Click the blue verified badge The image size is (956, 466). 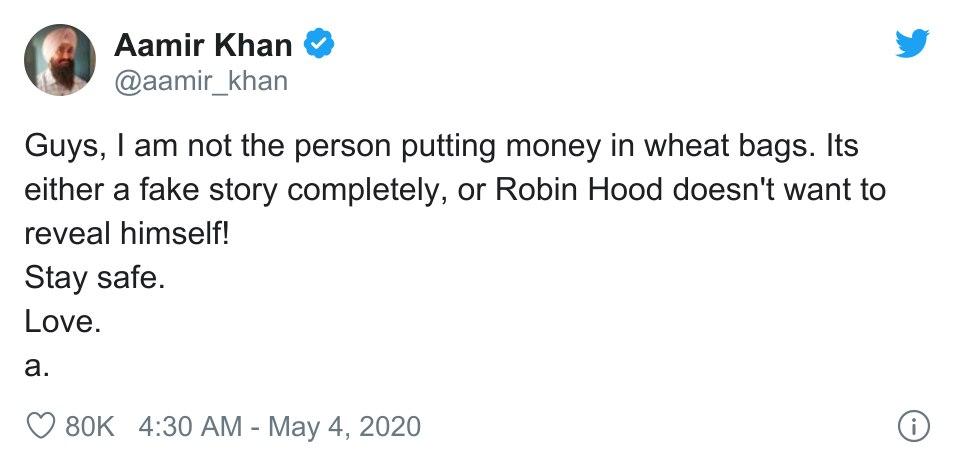coord(318,44)
